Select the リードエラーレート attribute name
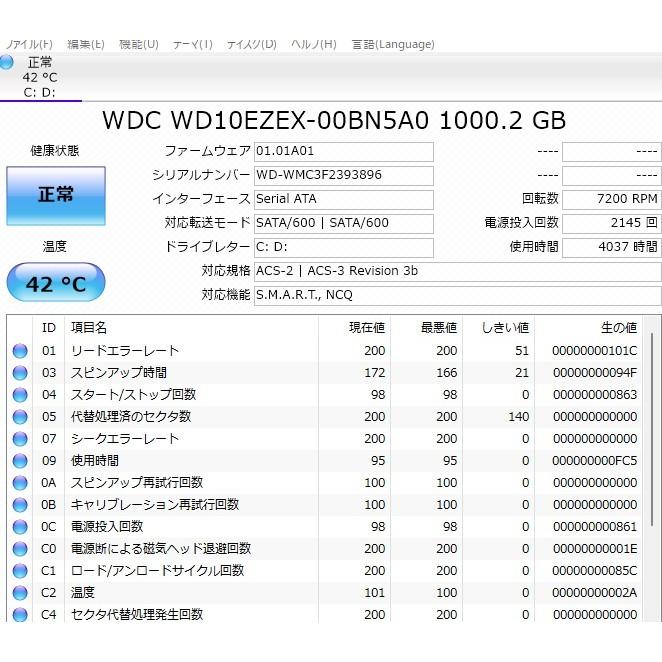Viewport: 662px width, 662px height. pos(125,351)
